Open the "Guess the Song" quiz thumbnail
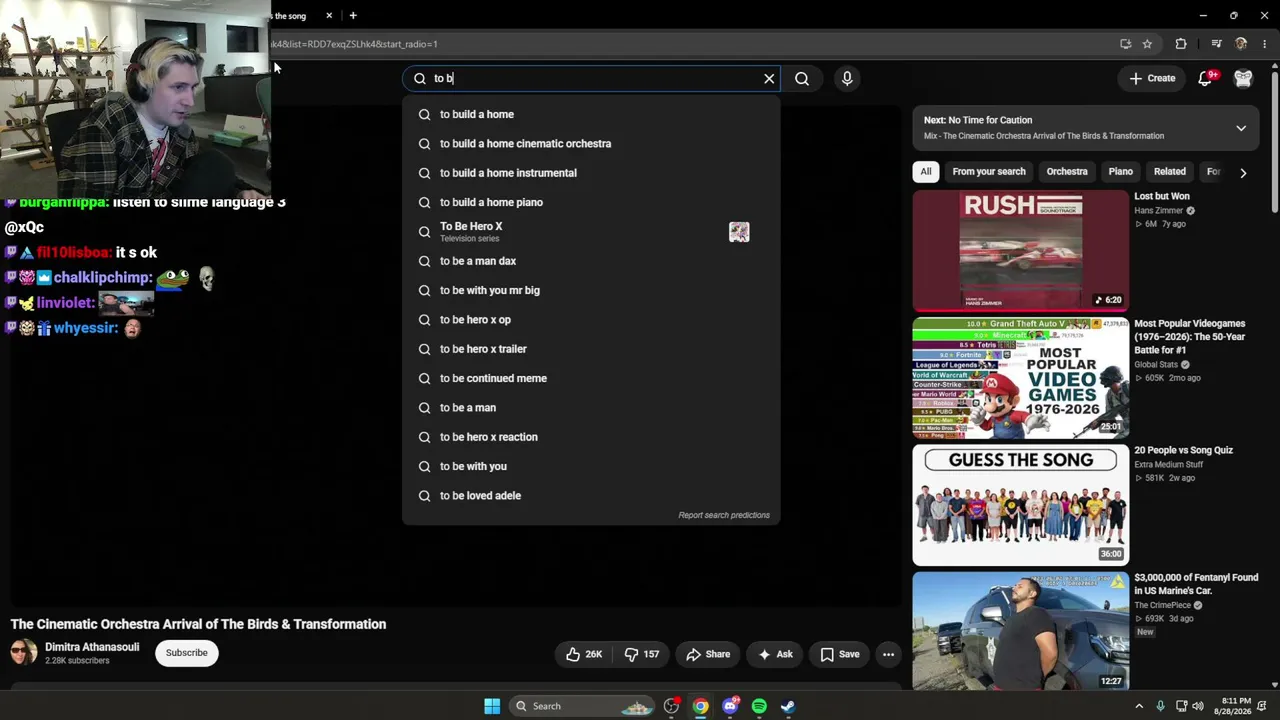The image size is (1280, 720). 1020,506
